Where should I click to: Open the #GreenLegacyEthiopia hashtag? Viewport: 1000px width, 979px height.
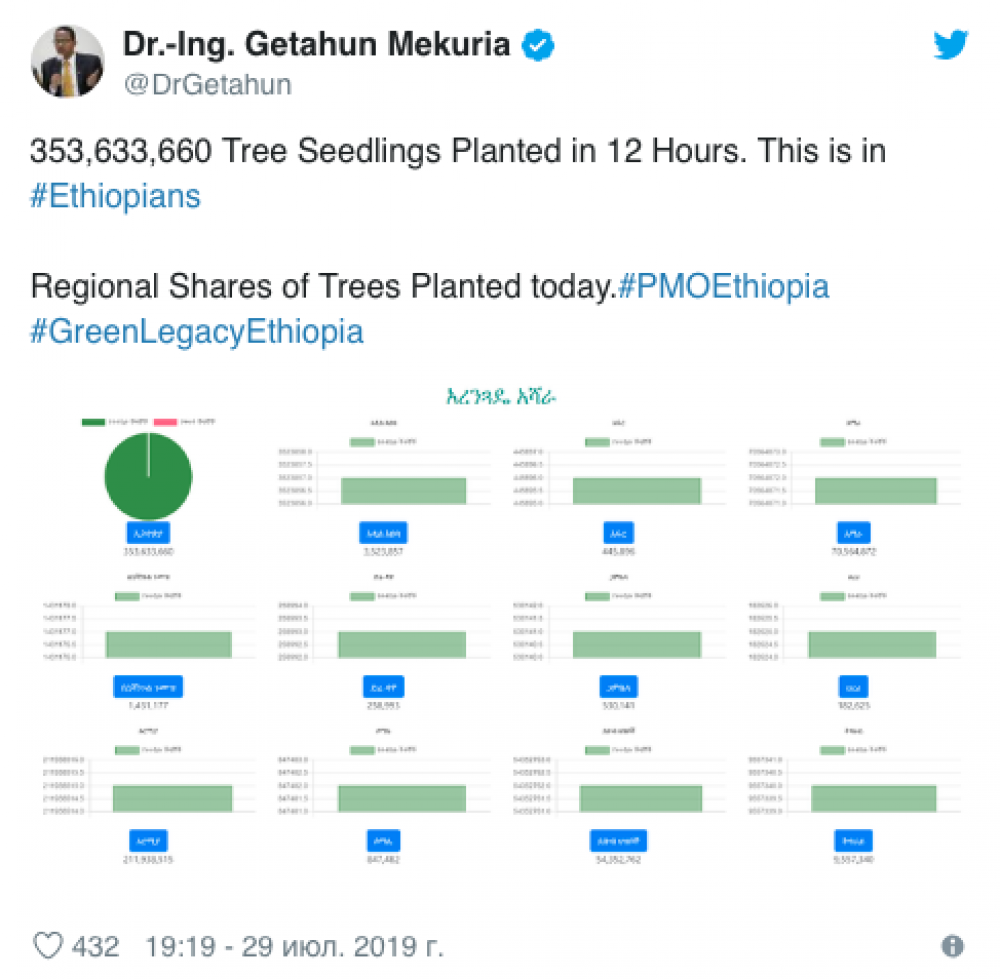click(x=197, y=332)
